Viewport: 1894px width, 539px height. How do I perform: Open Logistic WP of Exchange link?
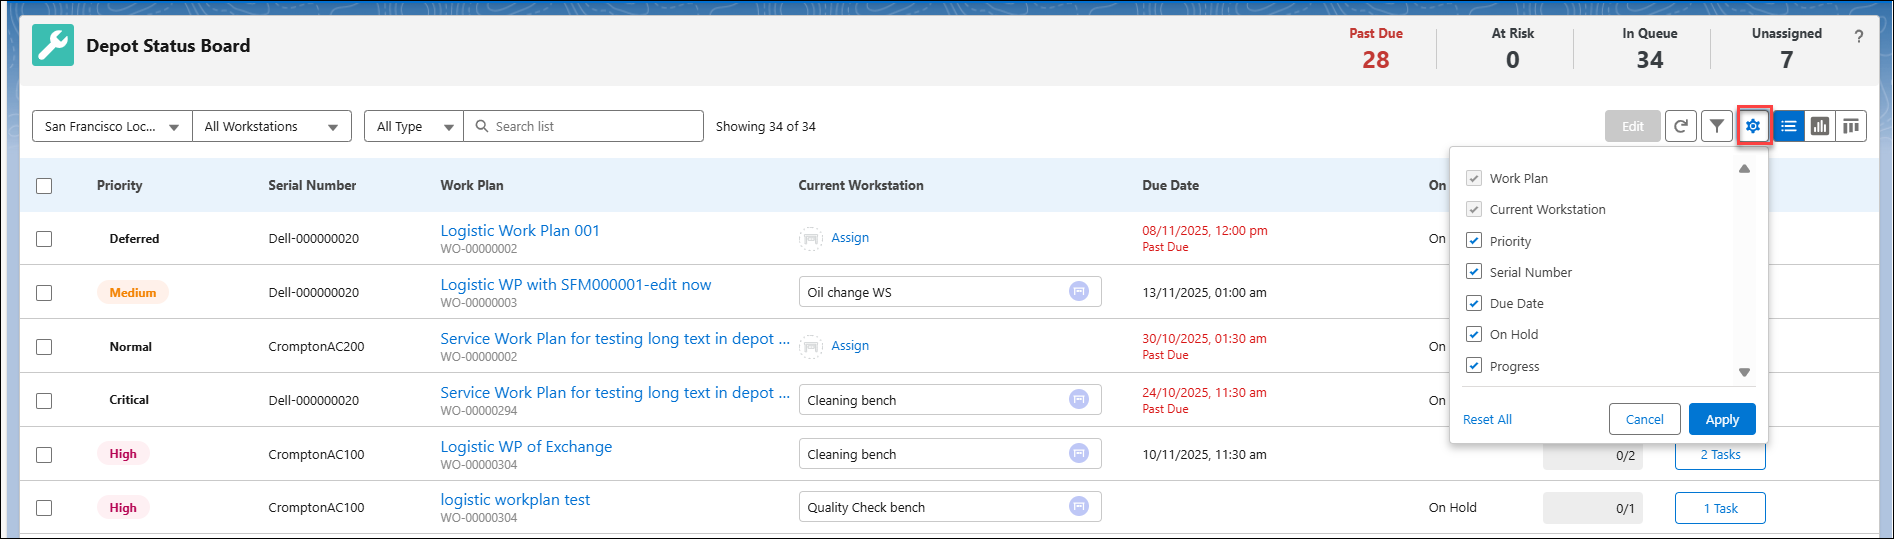pyautogui.click(x=526, y=446)
